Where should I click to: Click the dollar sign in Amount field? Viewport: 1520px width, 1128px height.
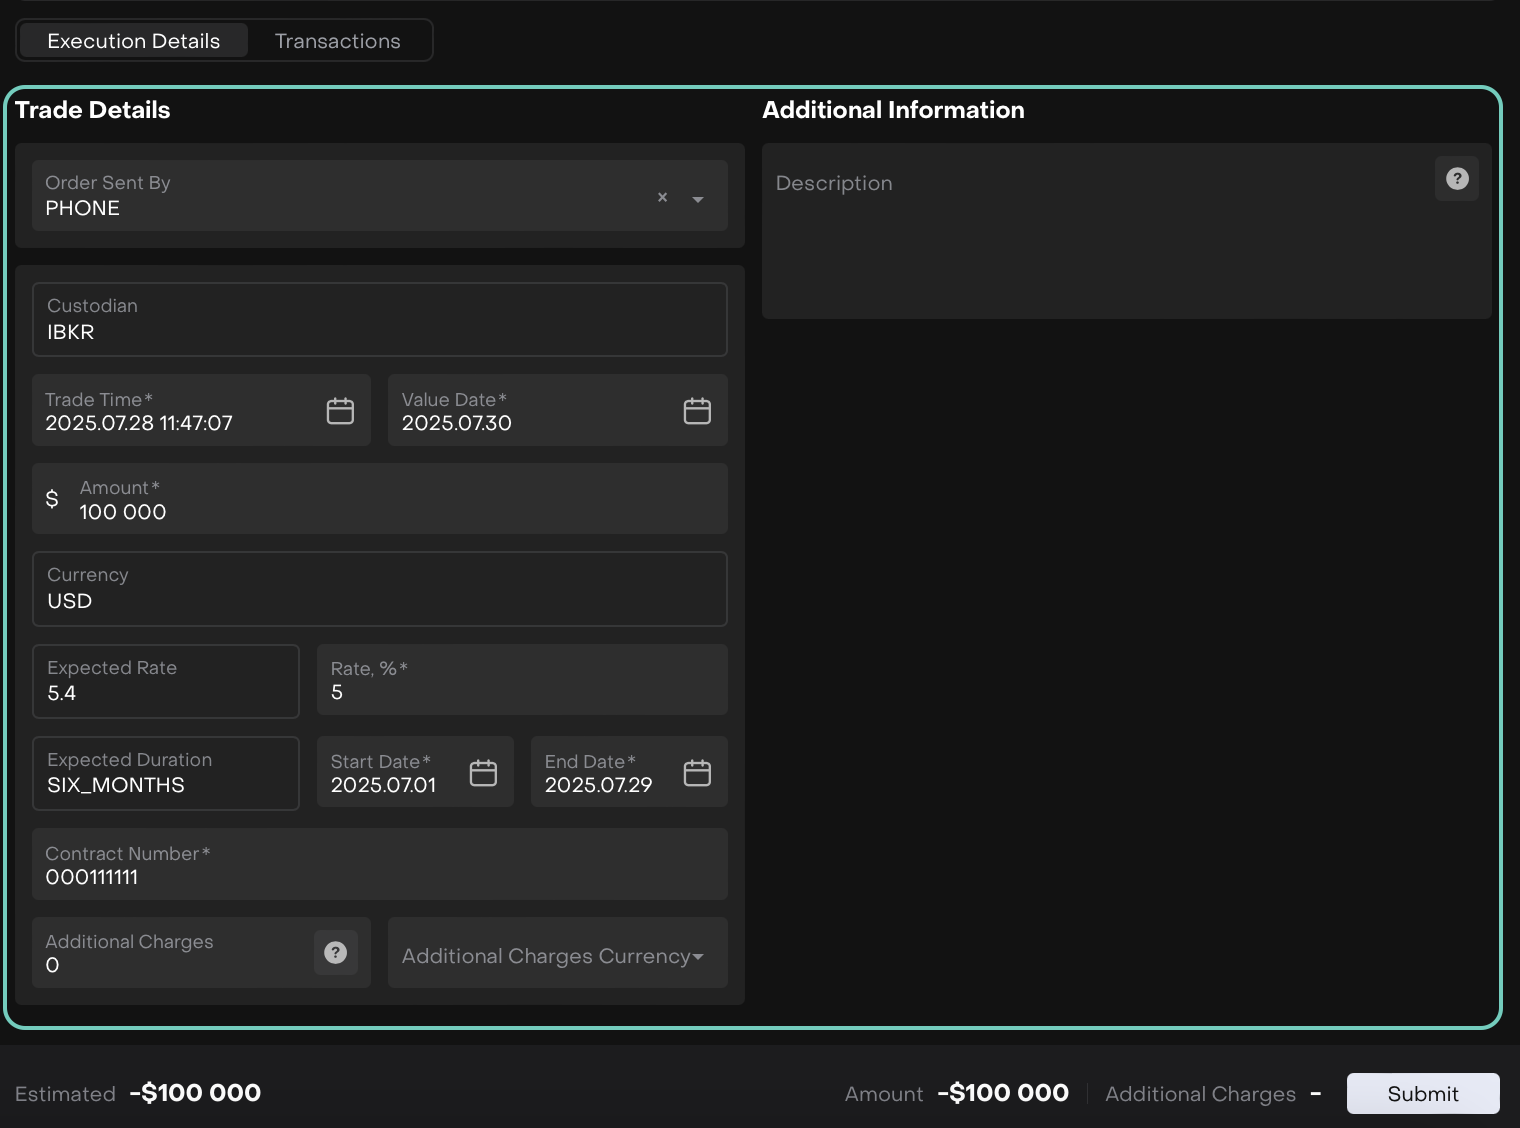coord(52,499)
